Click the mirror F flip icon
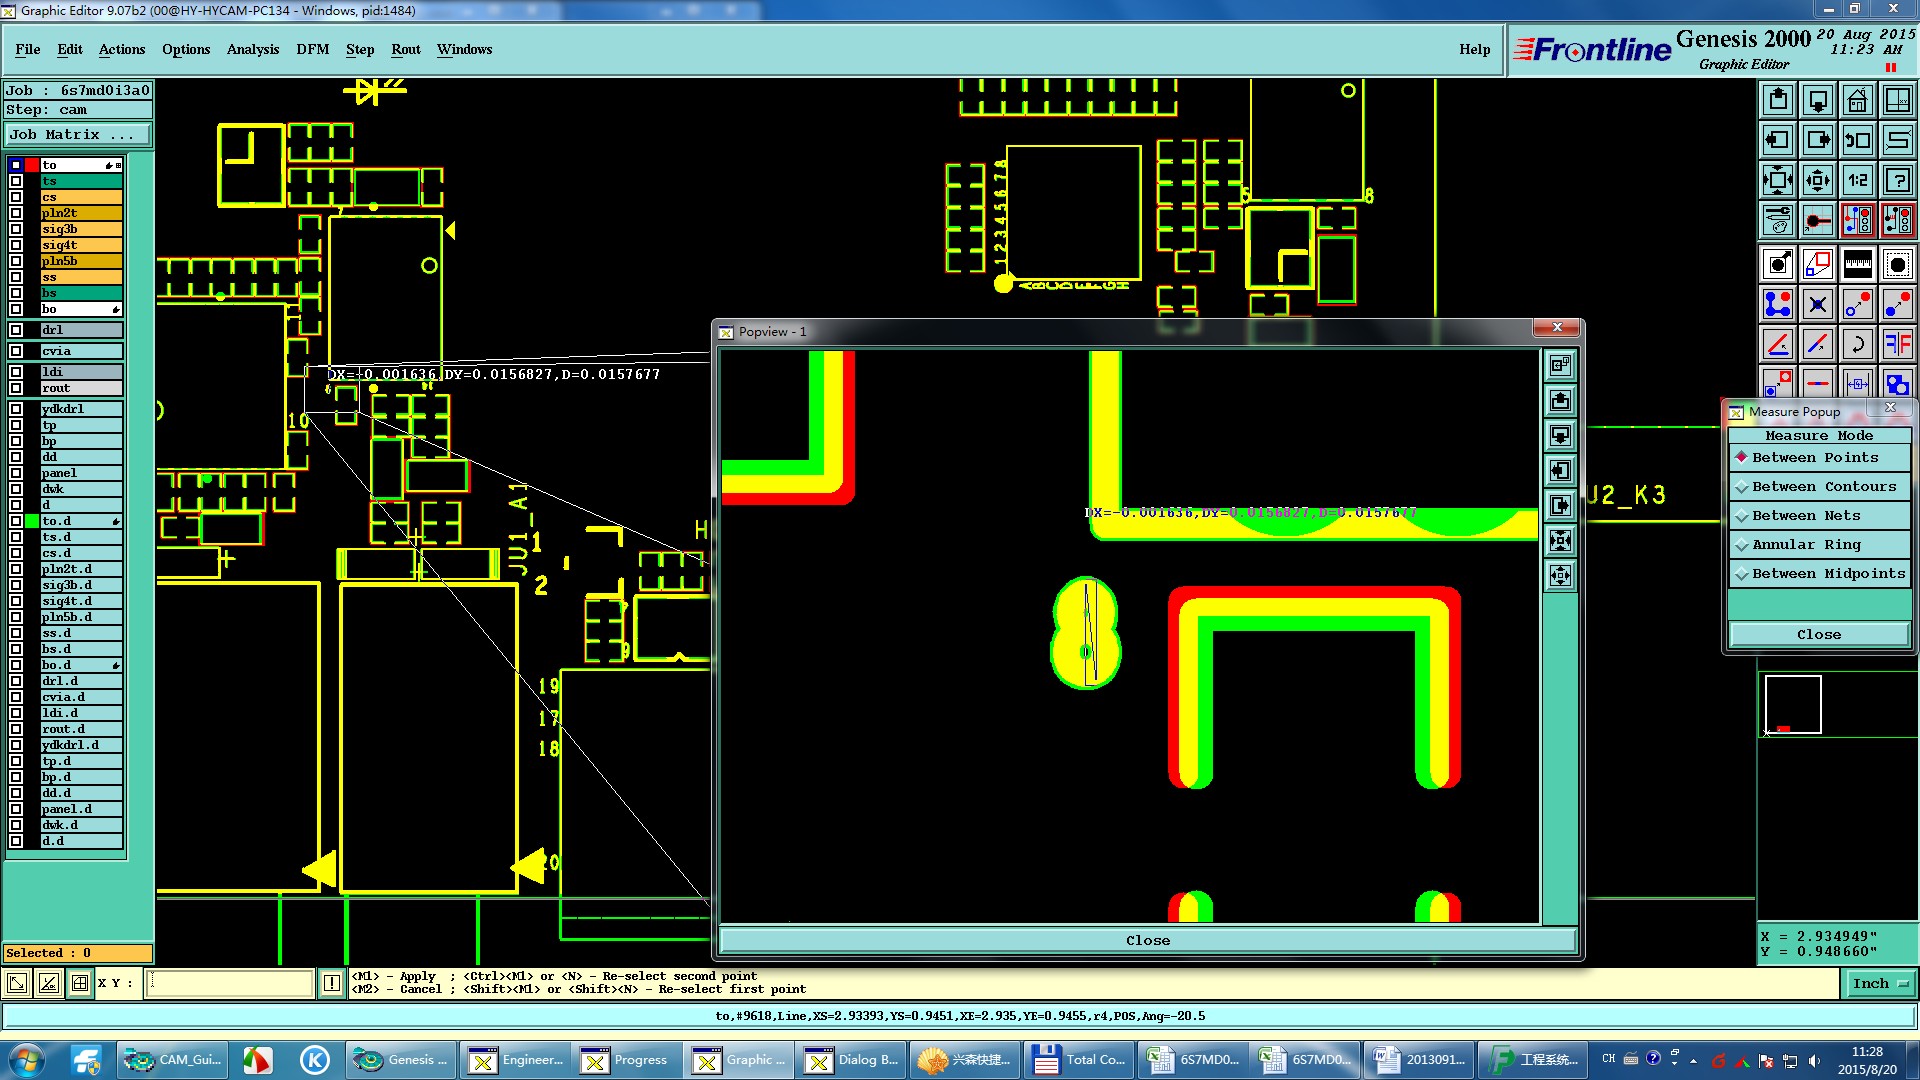 click(x=1897, y=345)
